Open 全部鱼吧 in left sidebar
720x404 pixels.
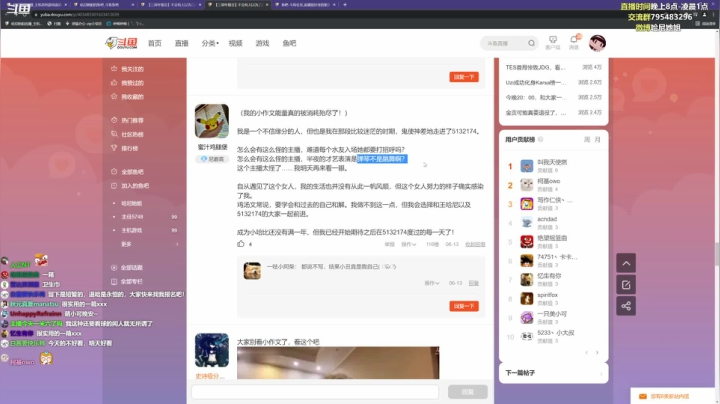[x=128, y=172]
